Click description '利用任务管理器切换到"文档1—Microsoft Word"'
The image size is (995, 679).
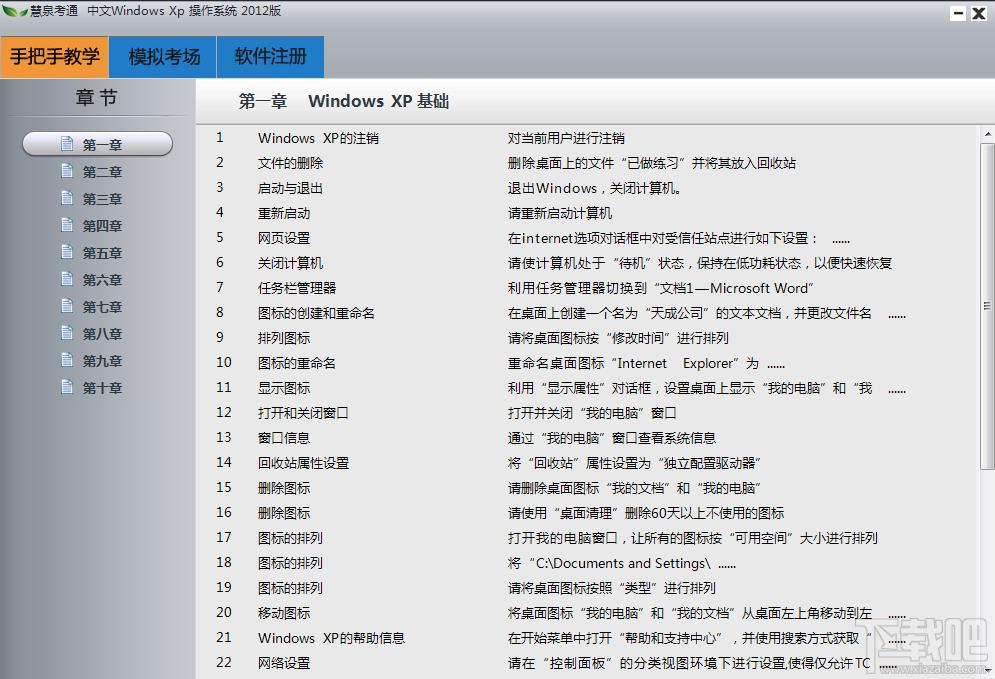coord(661,288)
